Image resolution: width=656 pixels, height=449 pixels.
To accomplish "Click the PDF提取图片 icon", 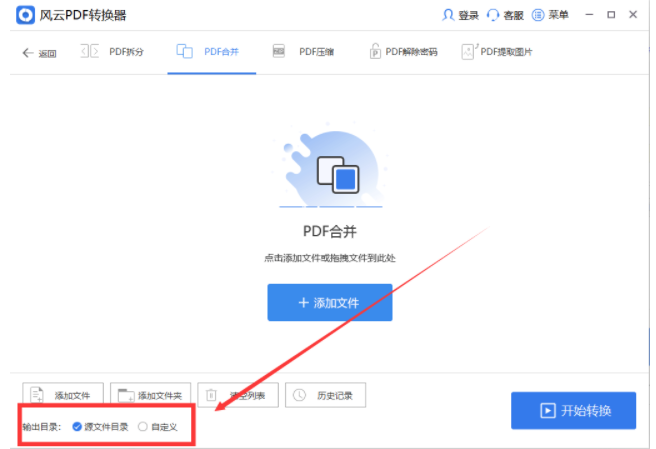I will [468, 52].
